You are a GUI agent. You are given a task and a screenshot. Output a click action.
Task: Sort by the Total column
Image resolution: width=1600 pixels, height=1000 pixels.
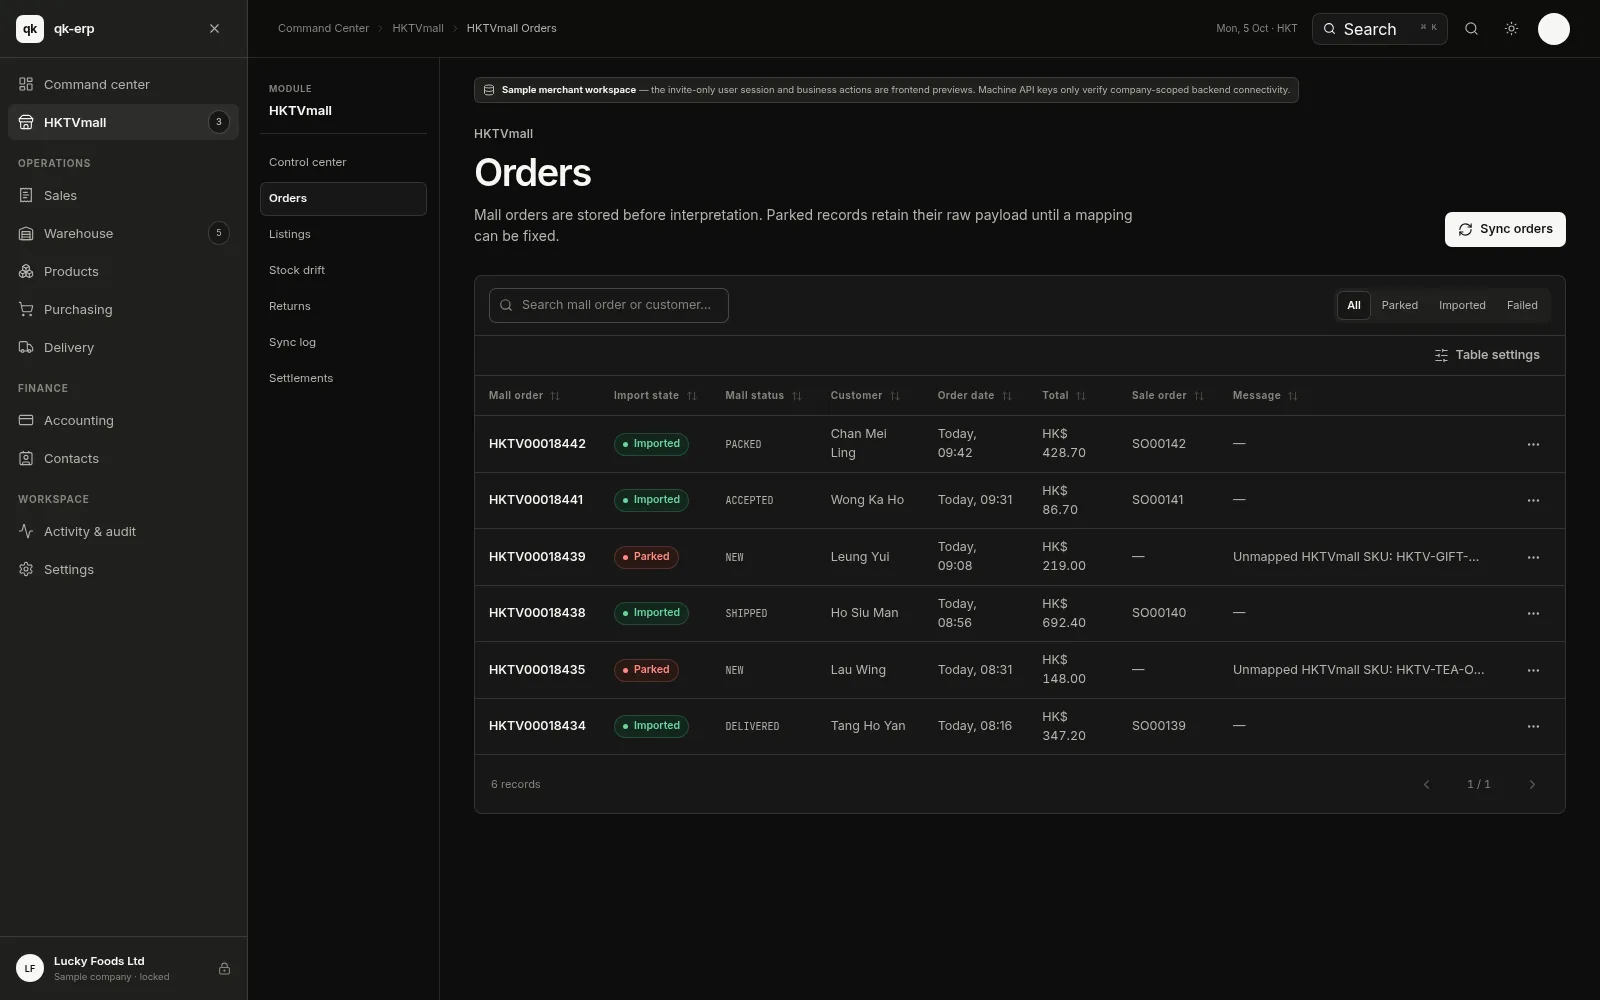tap(1064, 396)
